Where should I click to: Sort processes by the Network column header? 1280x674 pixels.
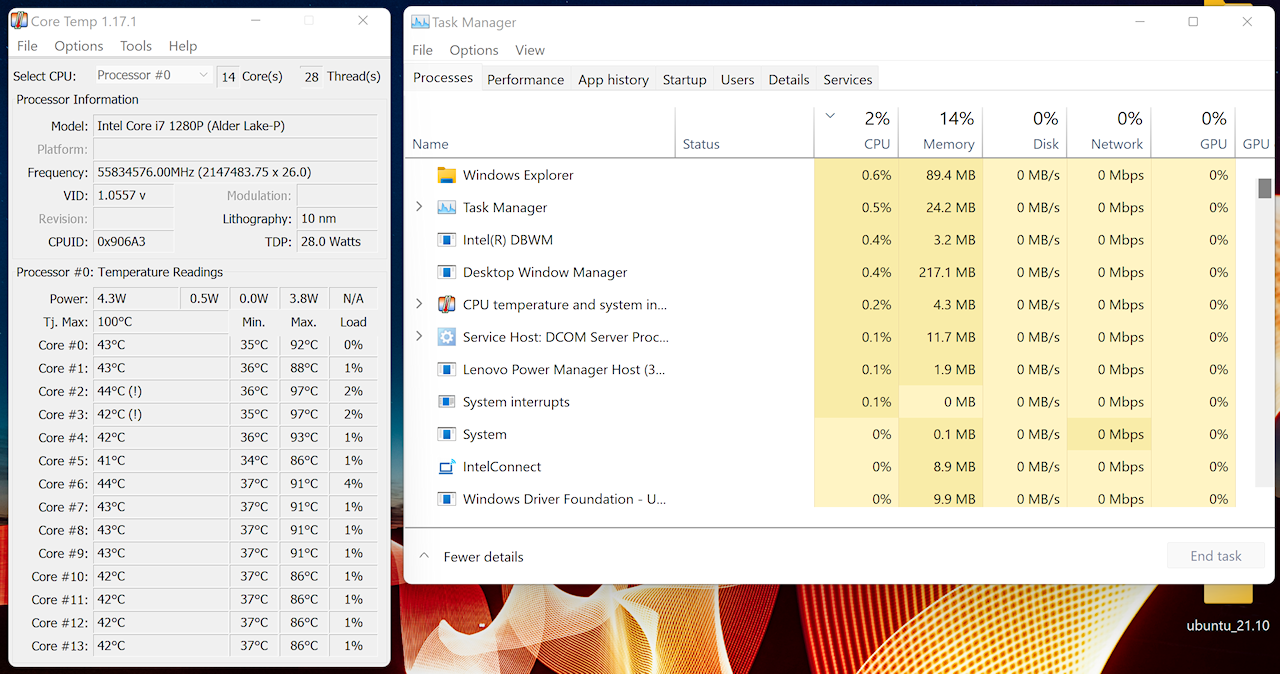click(x=1109, y=132)
